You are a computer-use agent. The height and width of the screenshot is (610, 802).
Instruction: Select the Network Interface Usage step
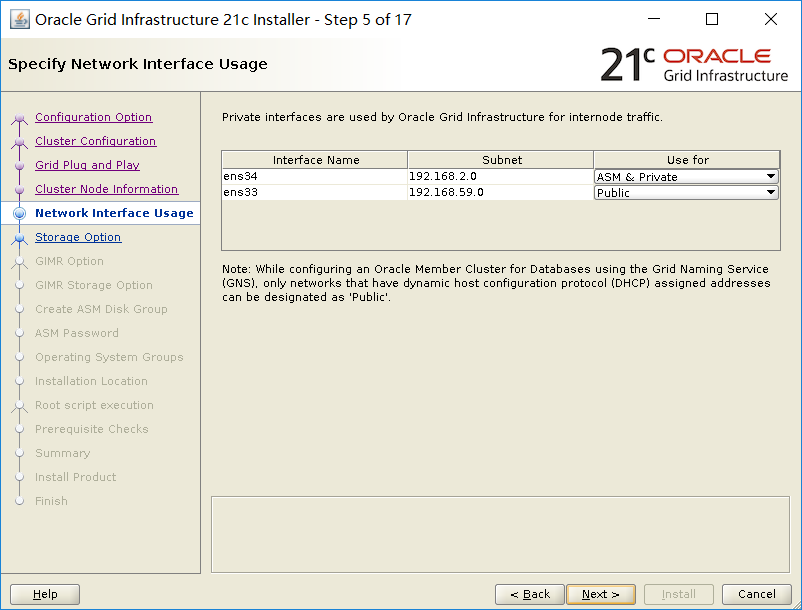pos(114,213)
